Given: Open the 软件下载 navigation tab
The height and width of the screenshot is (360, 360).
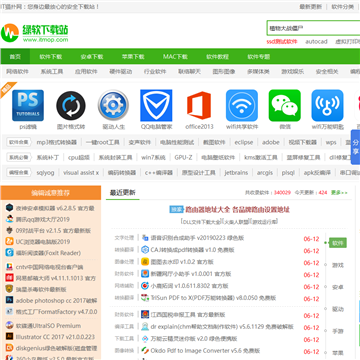Looking at the screenshot, I should [x=51, y=57].
